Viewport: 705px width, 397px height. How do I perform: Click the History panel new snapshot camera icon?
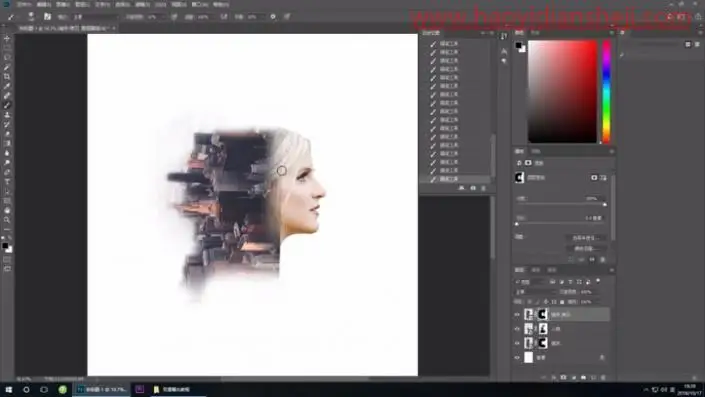(x=473, y=188)
